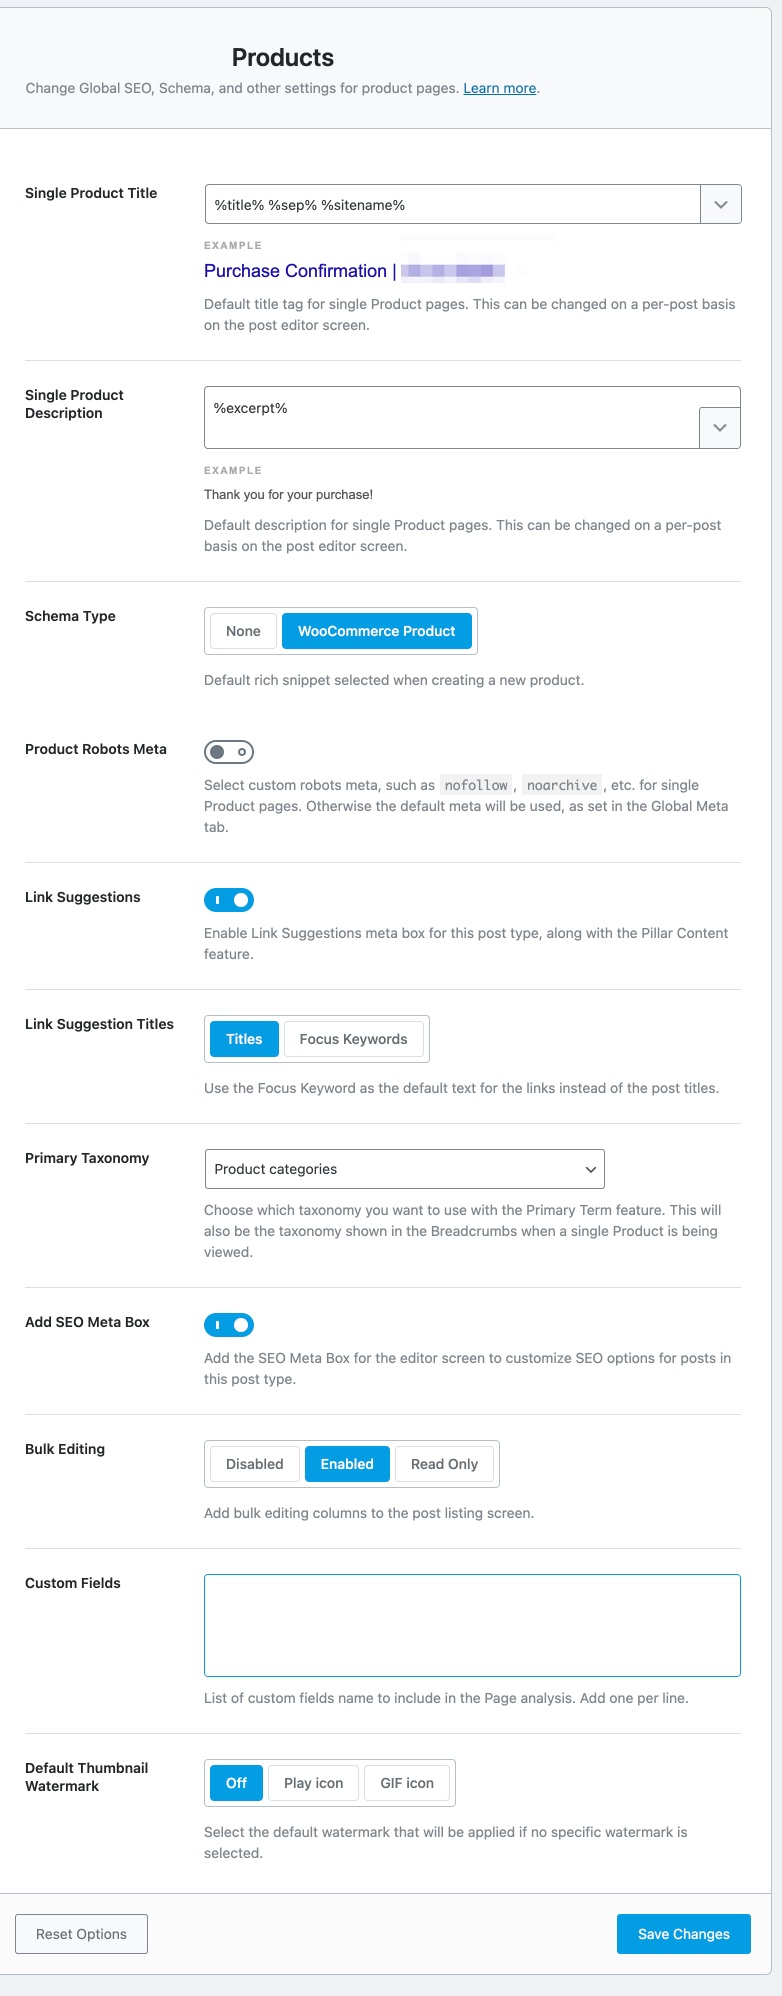Disable the Link Suggestions toggle
Screen dimensions: 782x1996
point(228,899)
